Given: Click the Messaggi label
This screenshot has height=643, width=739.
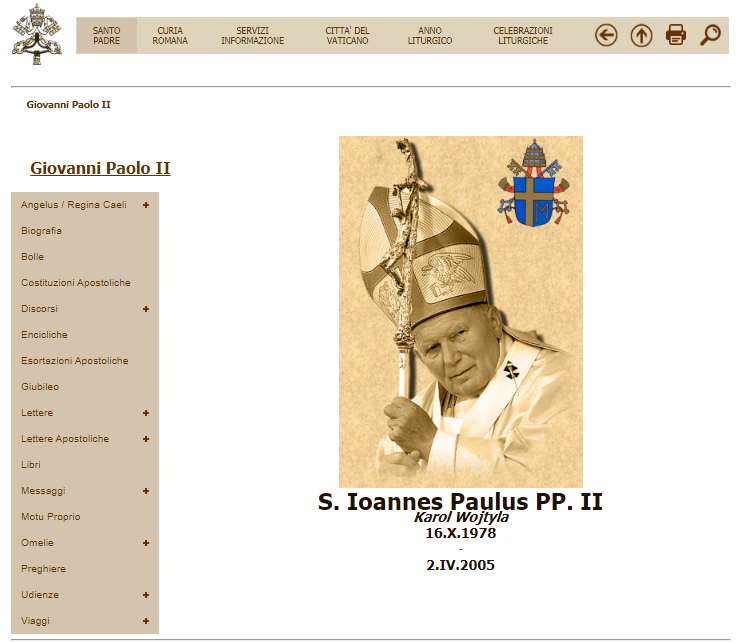Looking at the screenshot, I should [x=43, y=491].
